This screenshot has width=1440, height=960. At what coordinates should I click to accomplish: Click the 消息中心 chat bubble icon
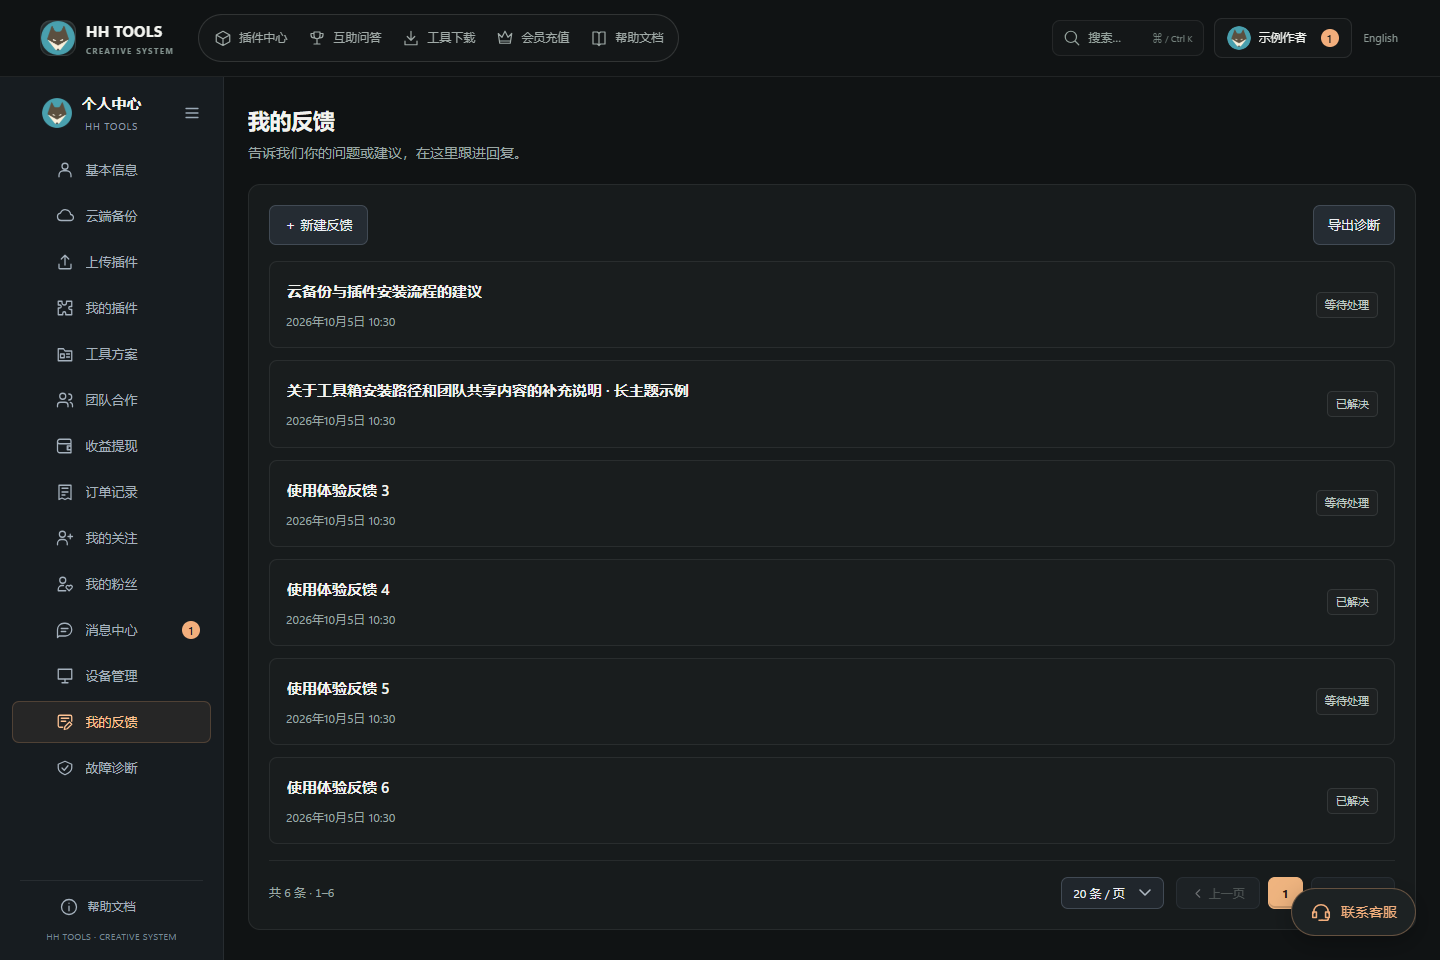click(65, 630)
